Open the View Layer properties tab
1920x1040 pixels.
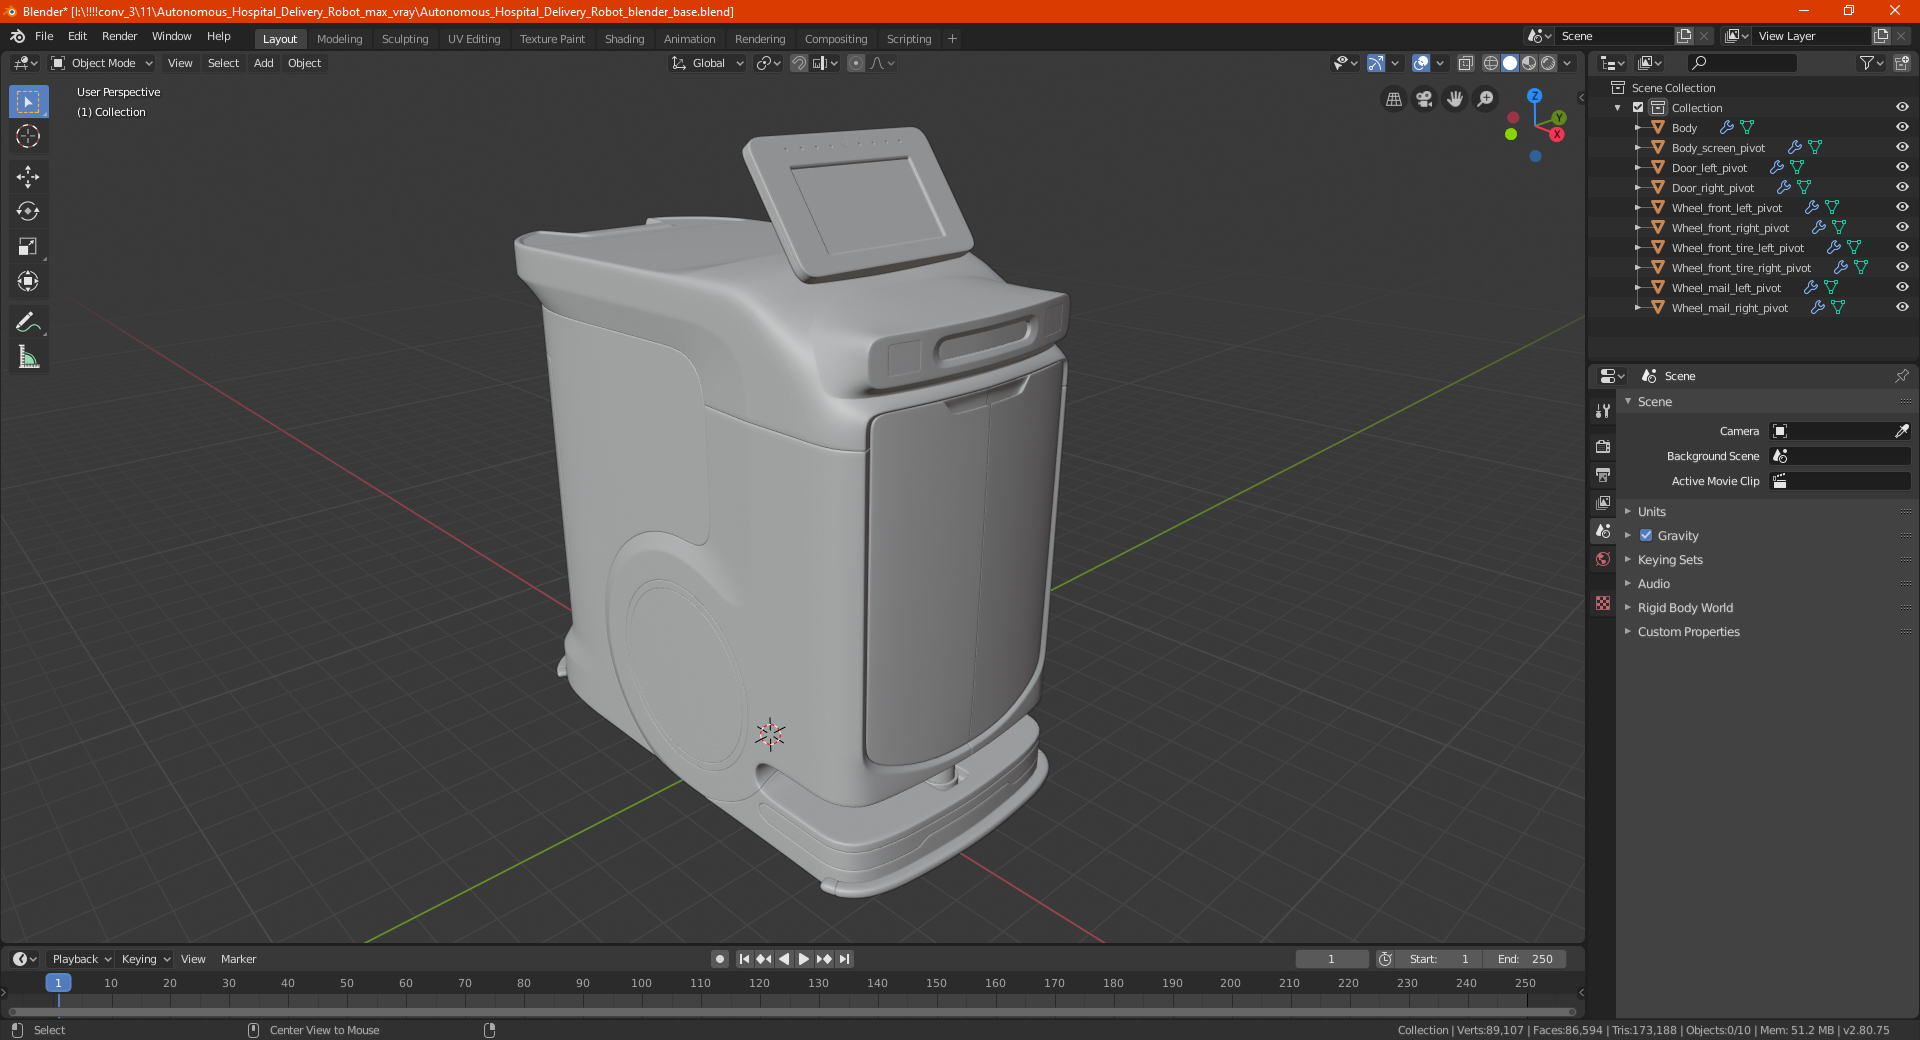(x=1603, y=502)
